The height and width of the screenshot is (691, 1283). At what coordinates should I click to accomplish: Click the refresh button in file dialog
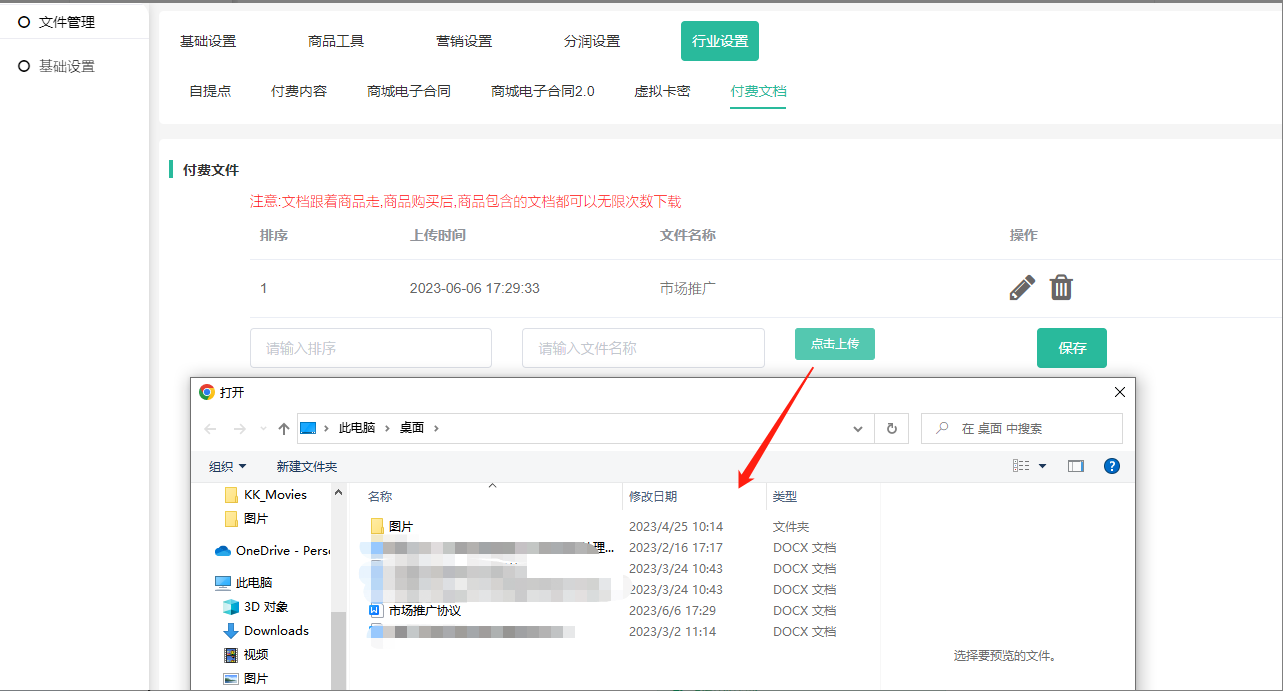click(x=892, y=428)
